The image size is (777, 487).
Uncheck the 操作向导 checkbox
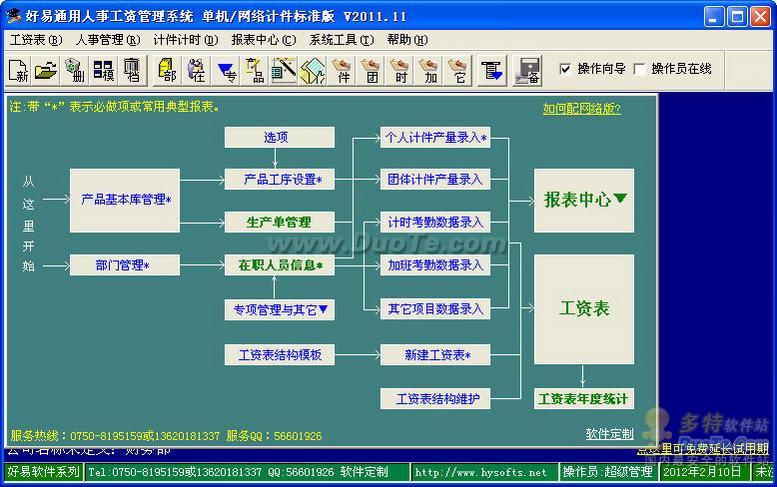click(x=566, y=69)
